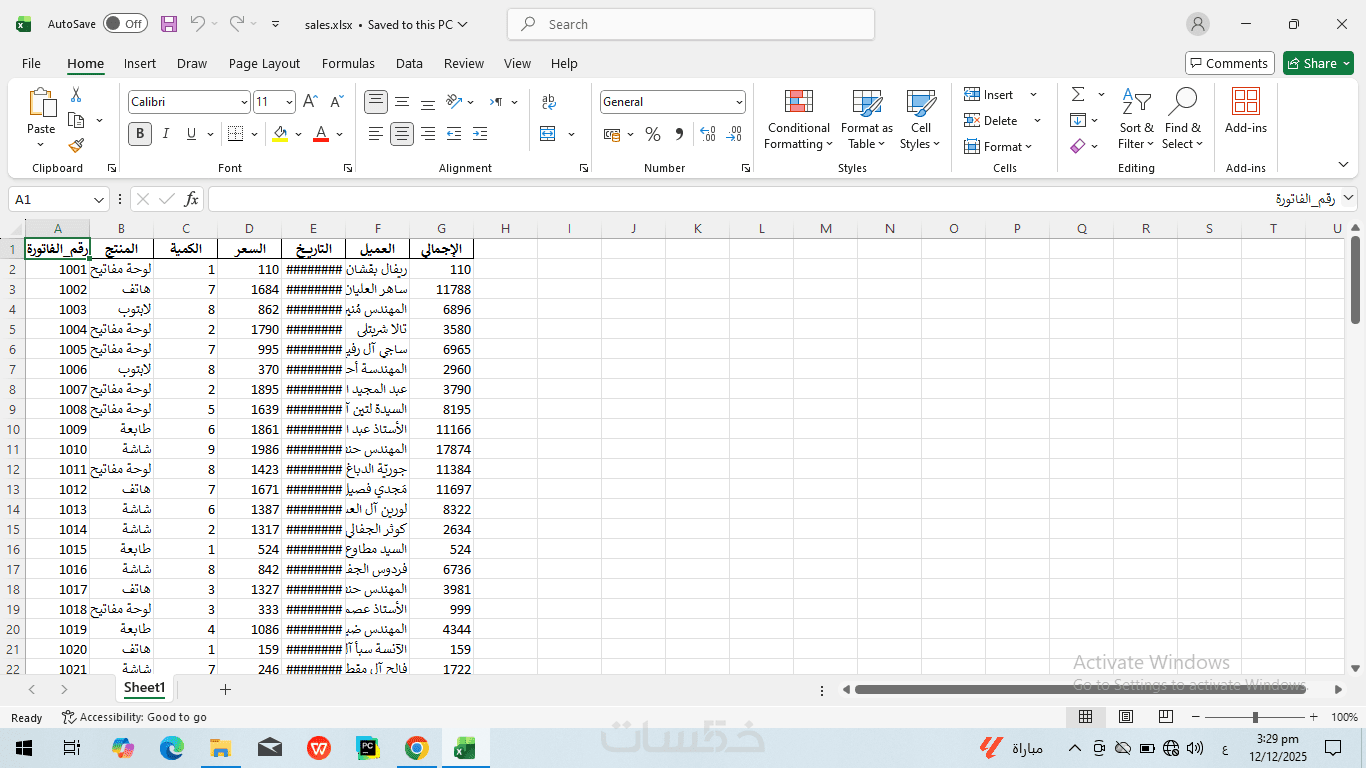Click the Copy icon in Clipboard group

tap(76, 120)
